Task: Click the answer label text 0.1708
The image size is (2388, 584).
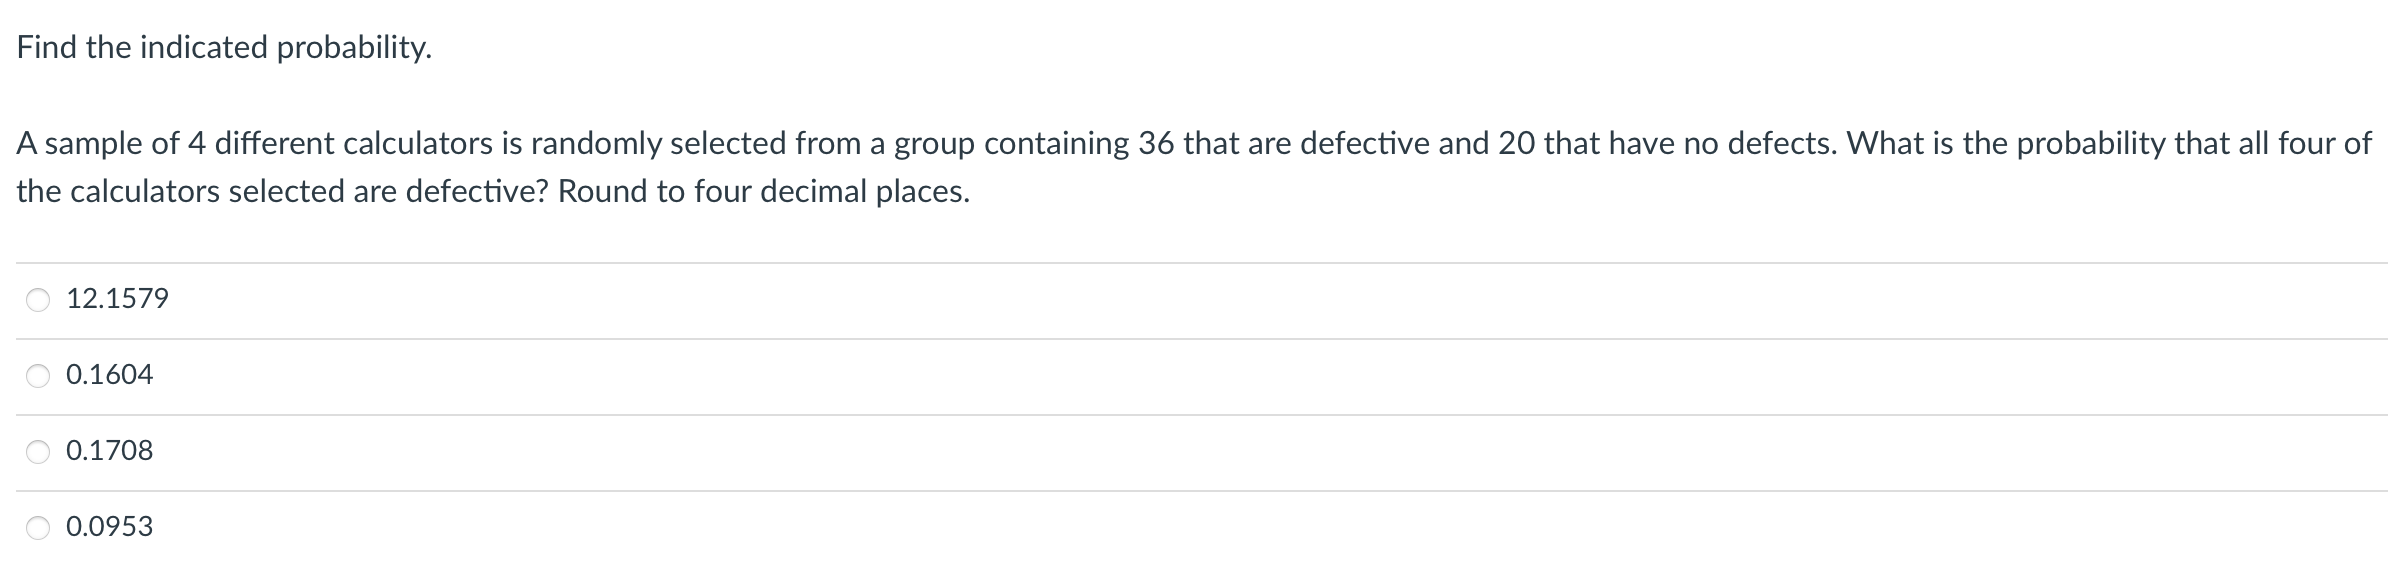Action: 110,451
